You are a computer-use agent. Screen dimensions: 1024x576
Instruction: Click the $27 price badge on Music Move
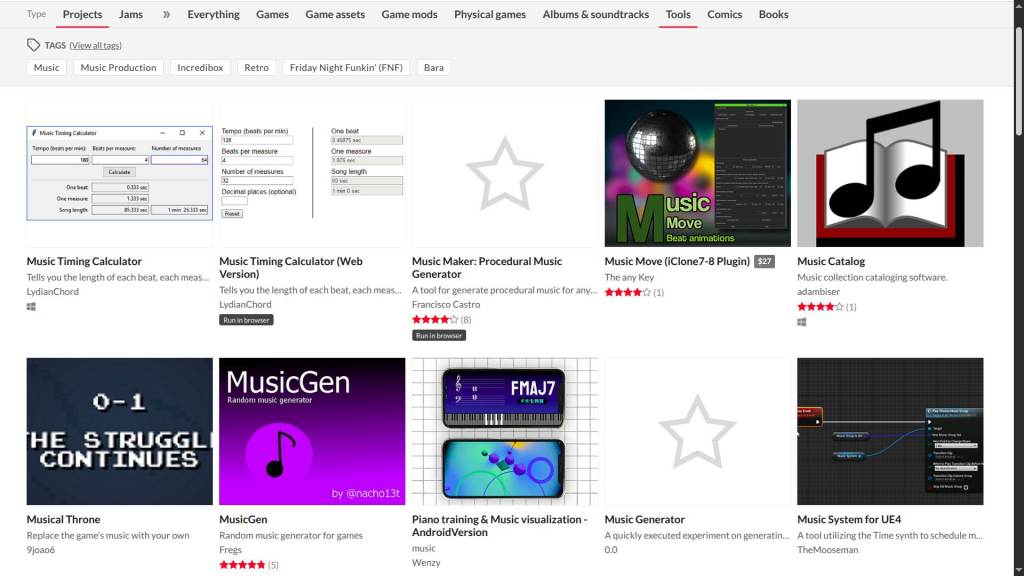pos(764,261)
